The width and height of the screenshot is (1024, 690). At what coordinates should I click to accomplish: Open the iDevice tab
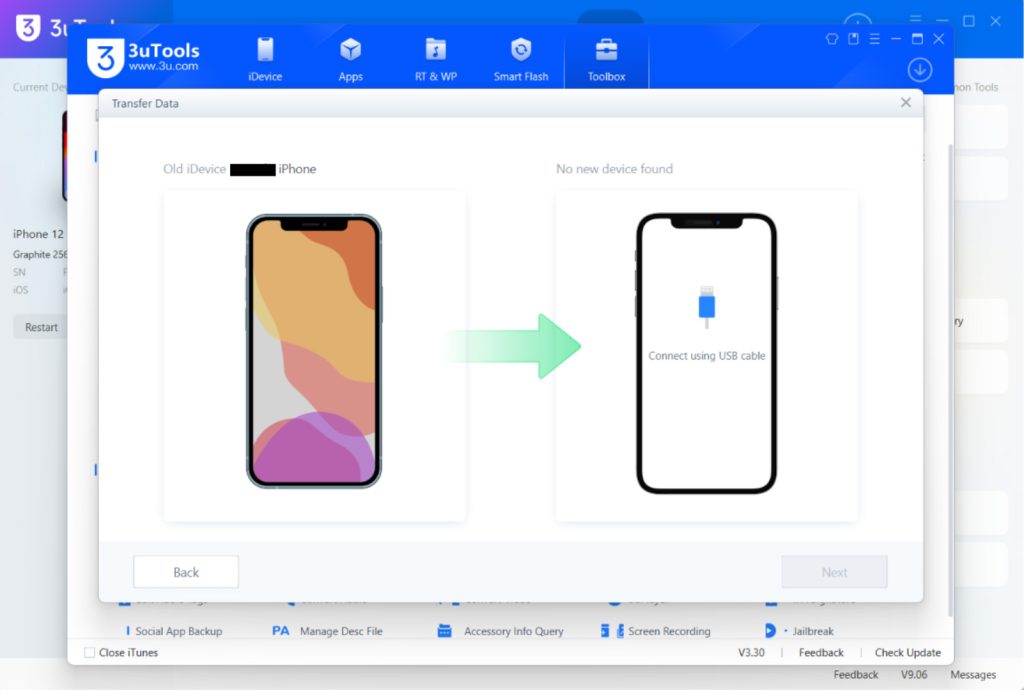click(264, 60)
